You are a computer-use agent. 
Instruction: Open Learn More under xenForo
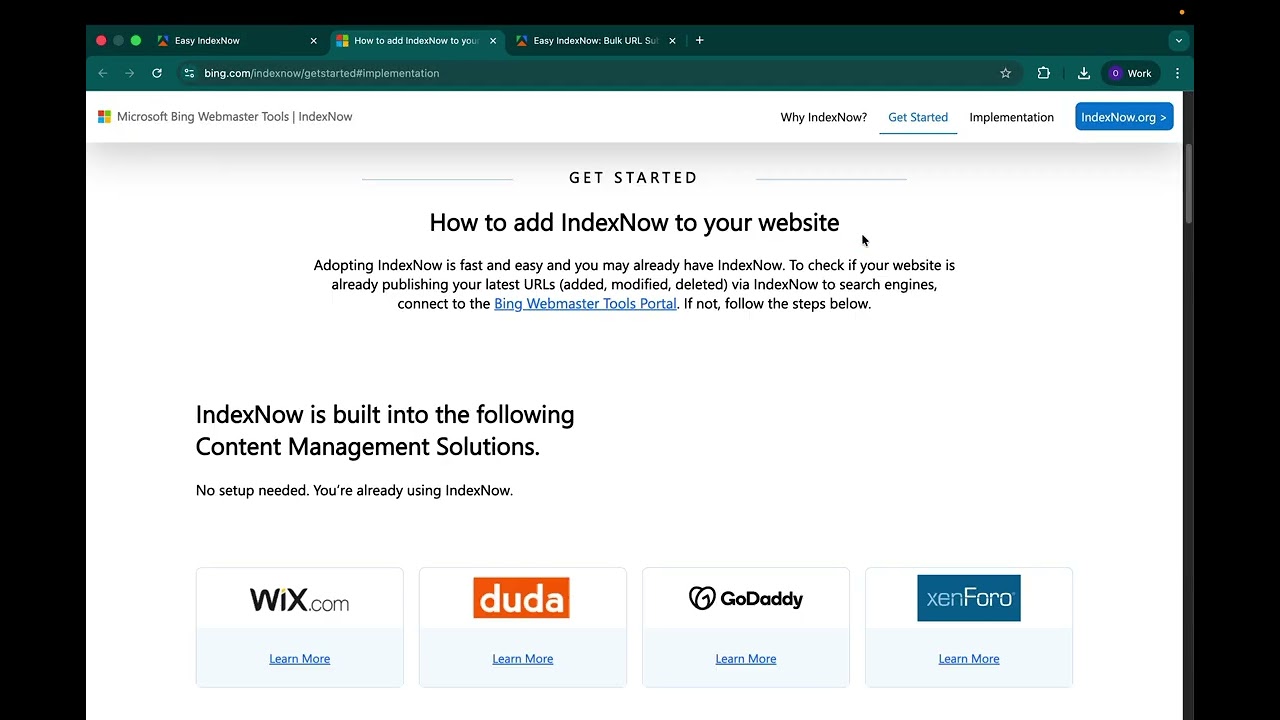tap(968, 659)
